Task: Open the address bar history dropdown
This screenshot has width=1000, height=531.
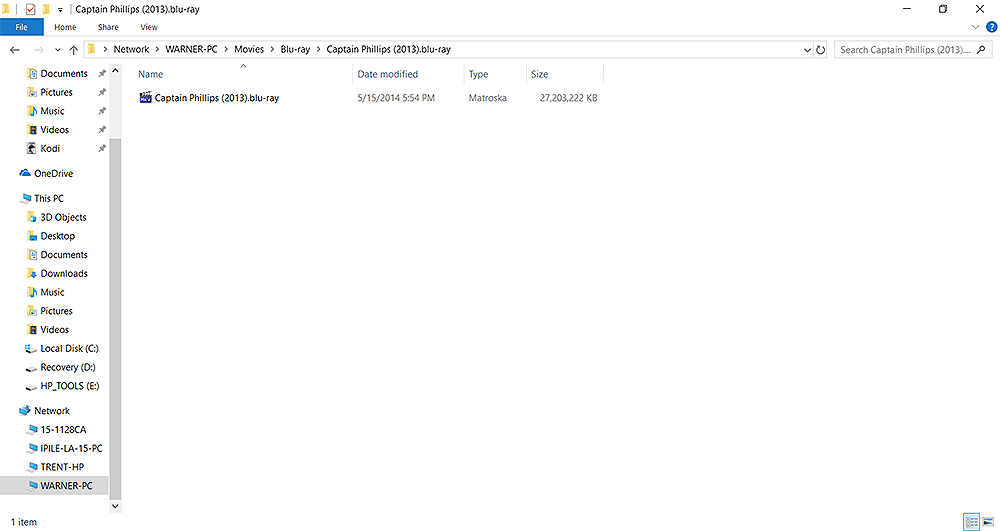Action: [807, 50]
